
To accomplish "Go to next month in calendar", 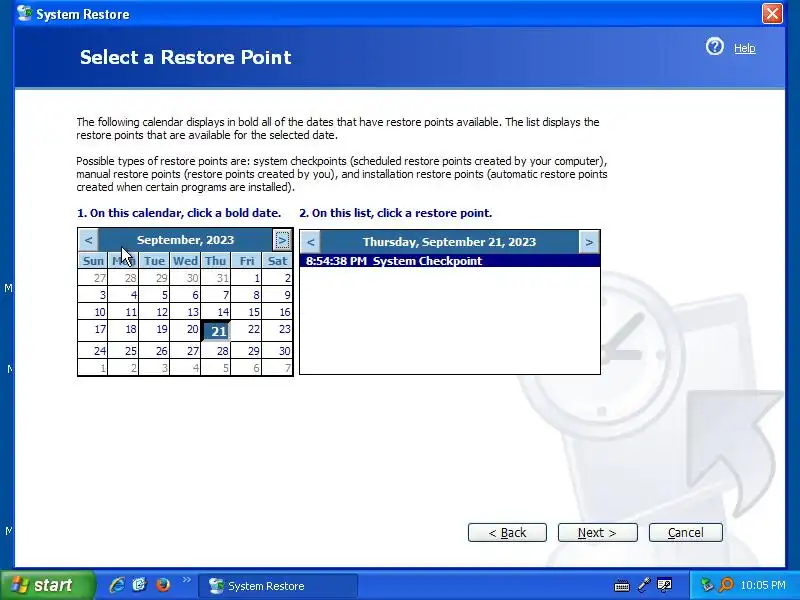I will [282, 240].
